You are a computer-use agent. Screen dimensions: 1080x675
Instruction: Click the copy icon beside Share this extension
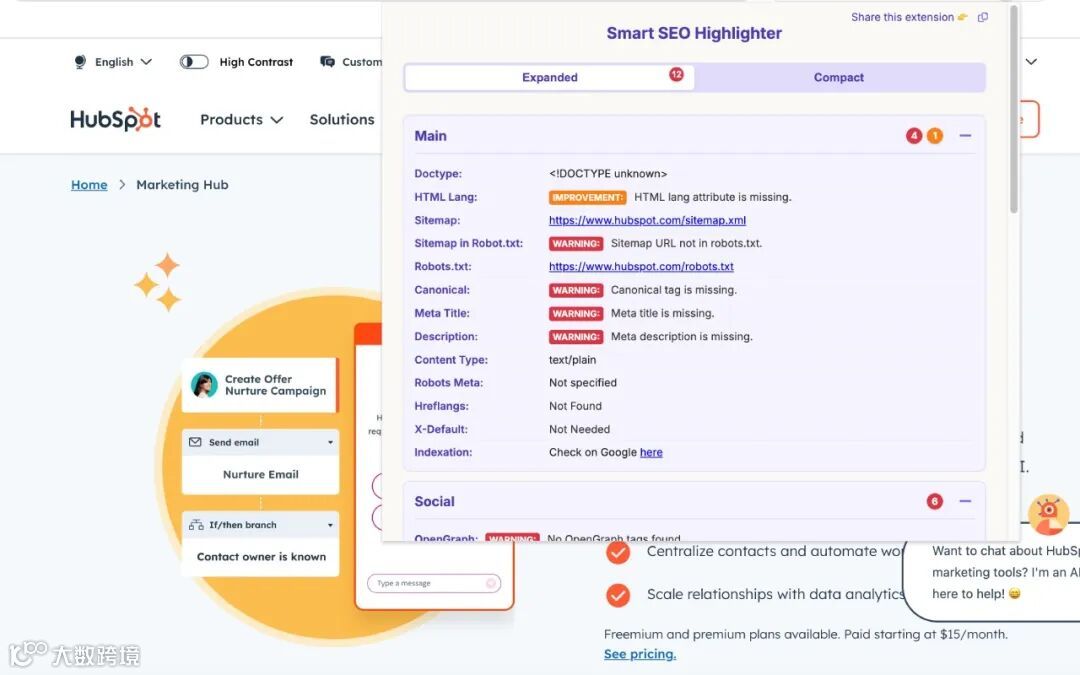click(x=983, y=17)
